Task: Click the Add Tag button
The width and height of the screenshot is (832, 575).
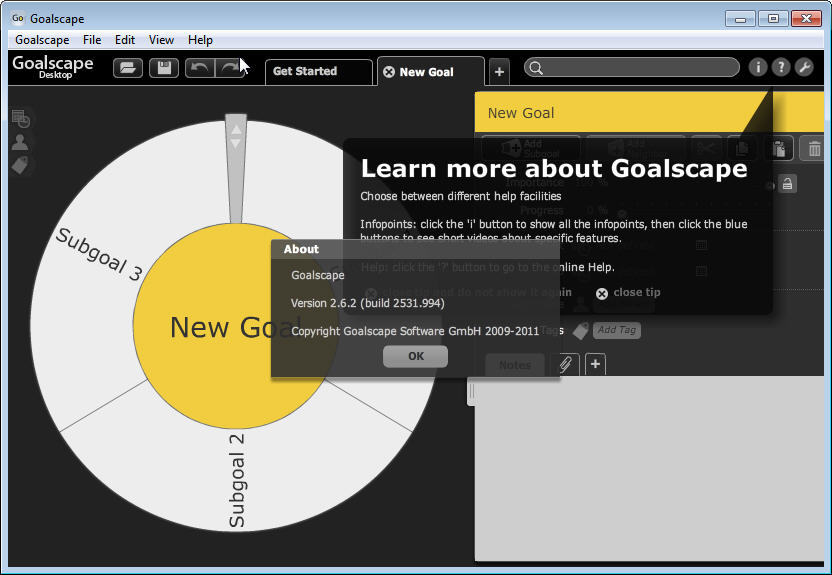Action: [x=617, y=330]
